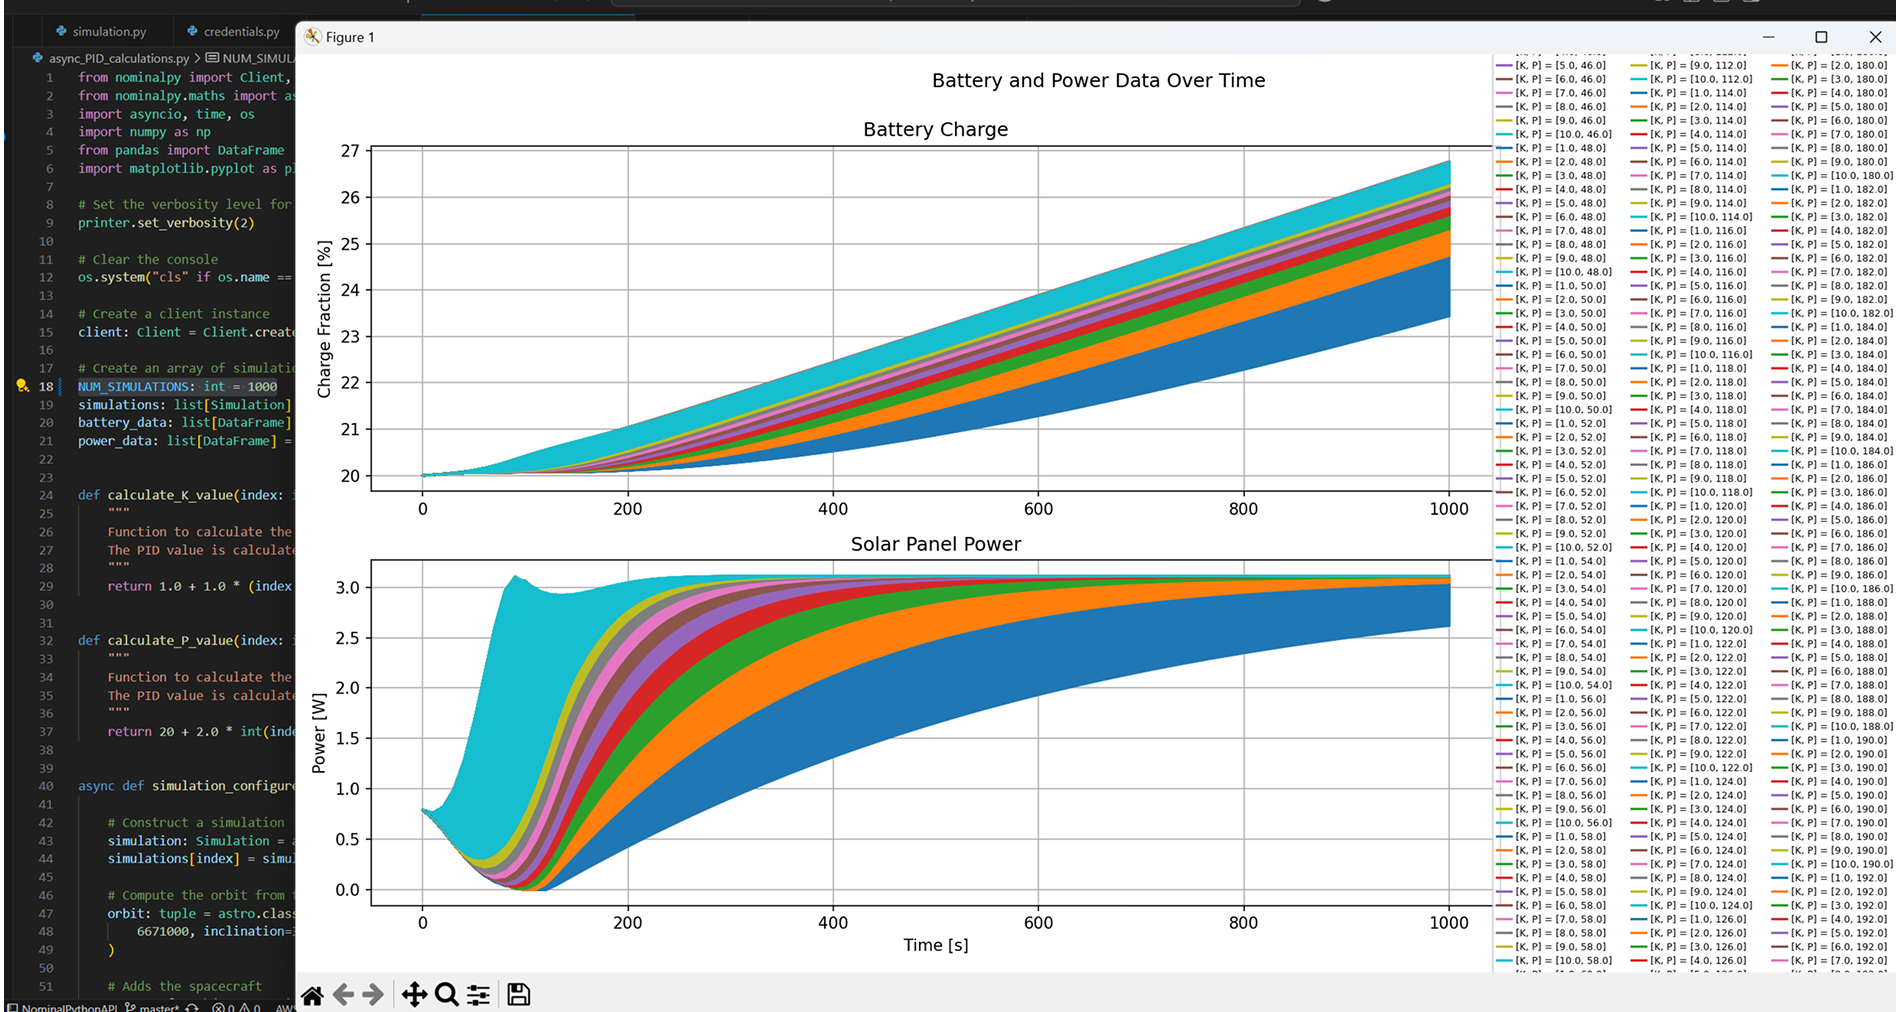
Task: Activate the Pan/move axes tool
Action: click(x=414, y=995)
